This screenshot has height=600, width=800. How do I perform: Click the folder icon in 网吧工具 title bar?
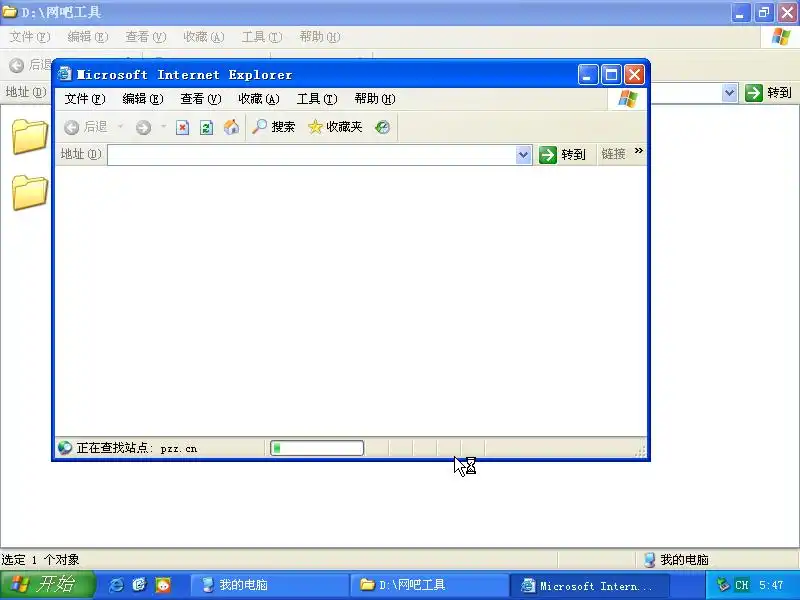10,12
